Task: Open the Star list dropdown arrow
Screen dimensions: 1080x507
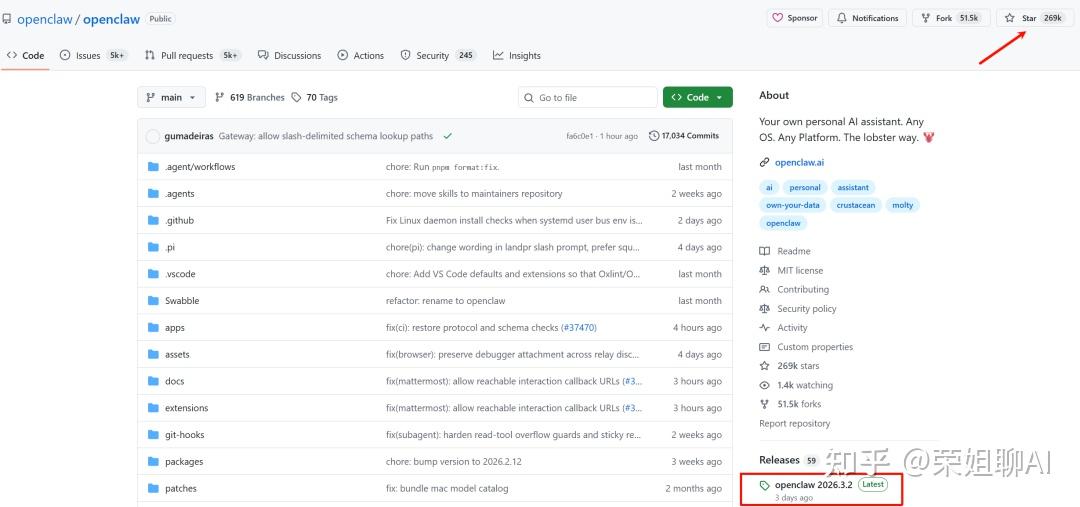Action: pos(1069,18)
